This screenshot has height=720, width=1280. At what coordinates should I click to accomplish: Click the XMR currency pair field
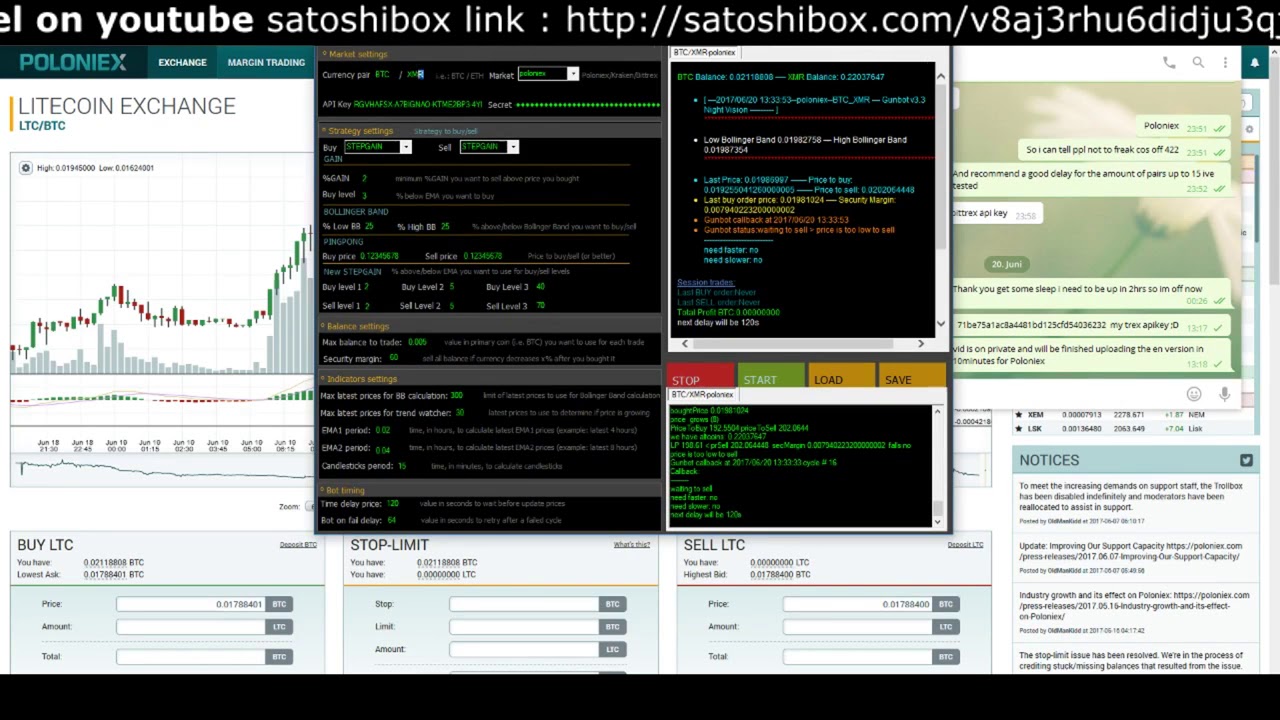tap(415, 75)
